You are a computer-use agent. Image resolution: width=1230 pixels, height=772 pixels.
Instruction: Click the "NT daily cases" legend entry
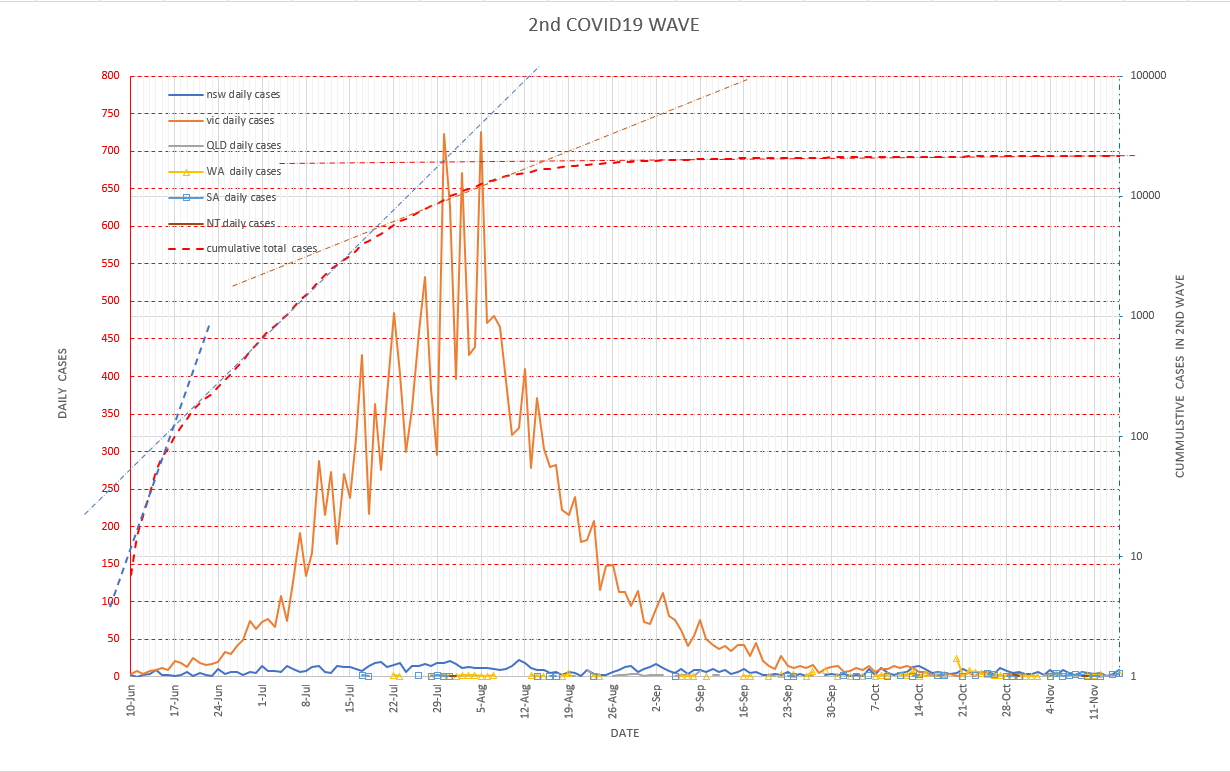222,223
